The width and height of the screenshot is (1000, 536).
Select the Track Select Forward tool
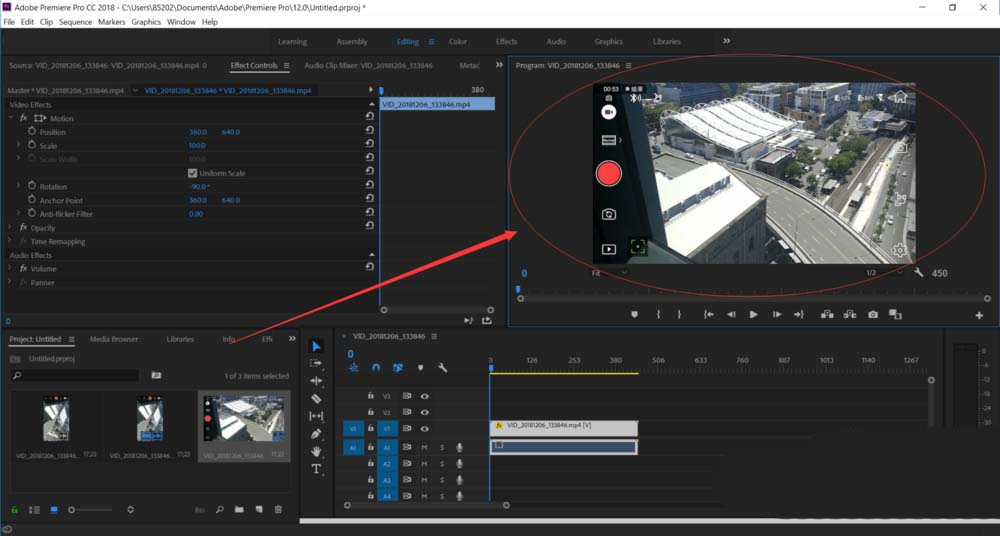(316, 363)
